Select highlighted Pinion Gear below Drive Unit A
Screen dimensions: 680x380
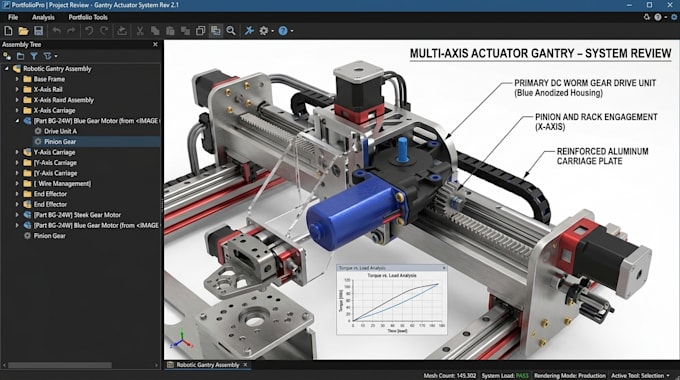96,141
